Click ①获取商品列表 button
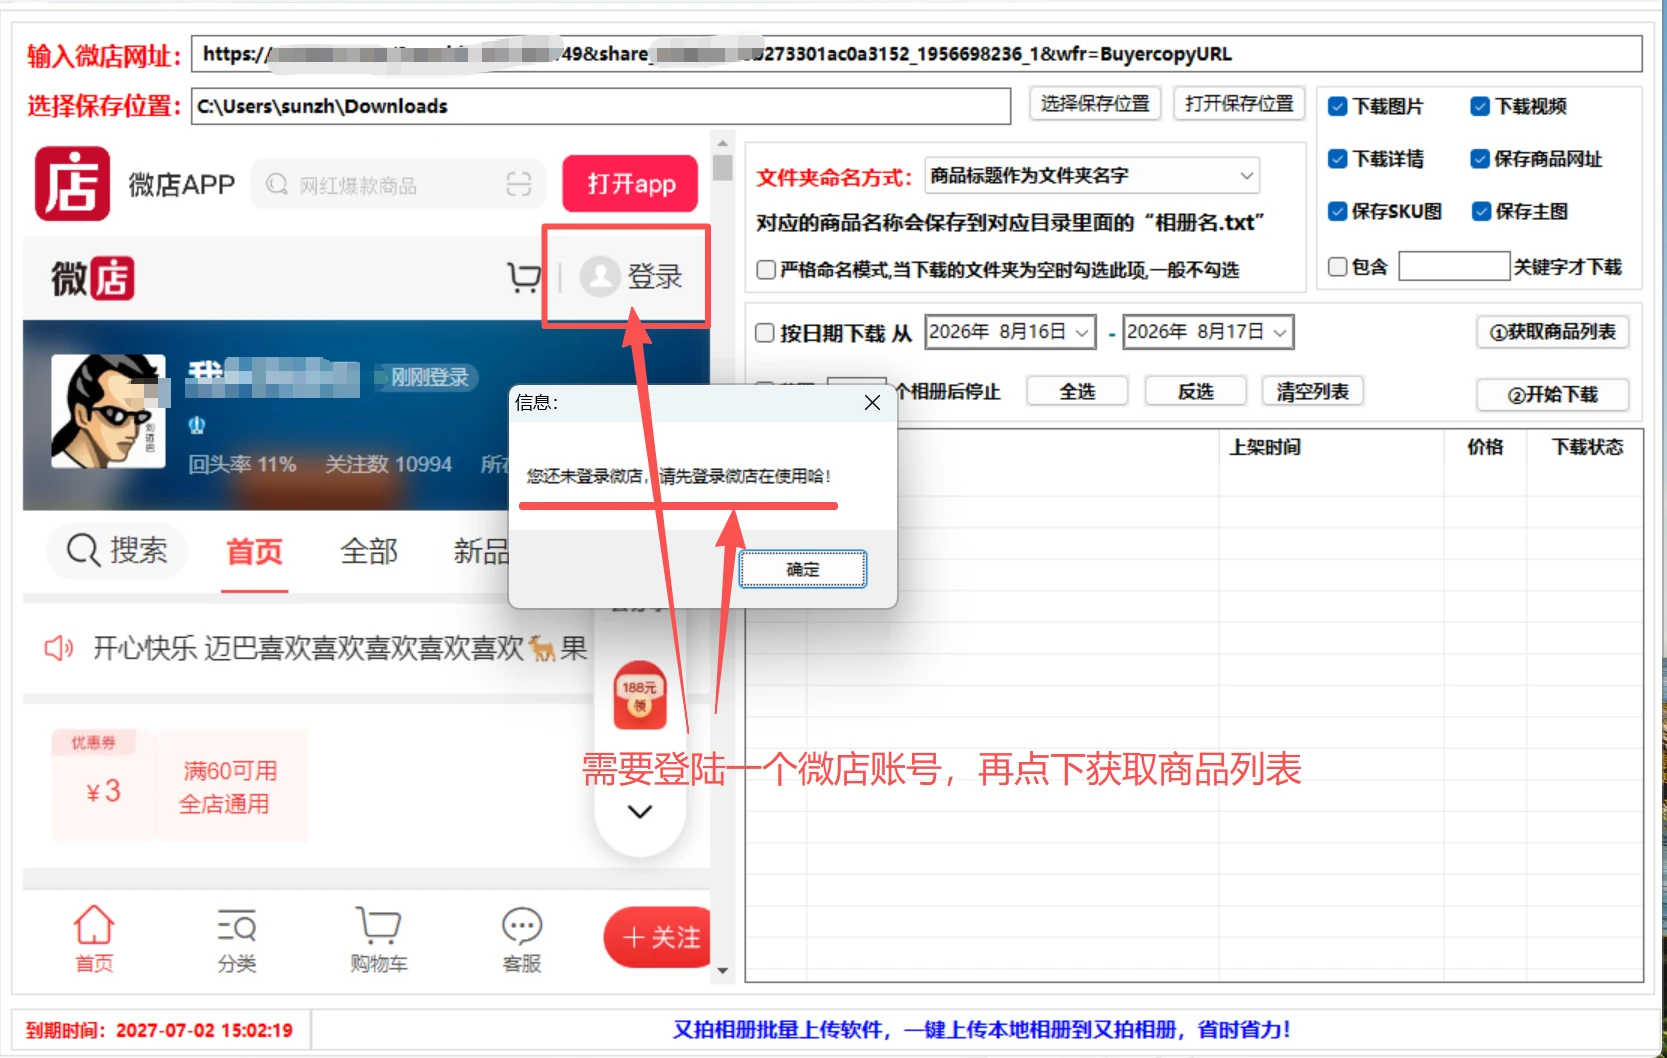 [1553, 332]
